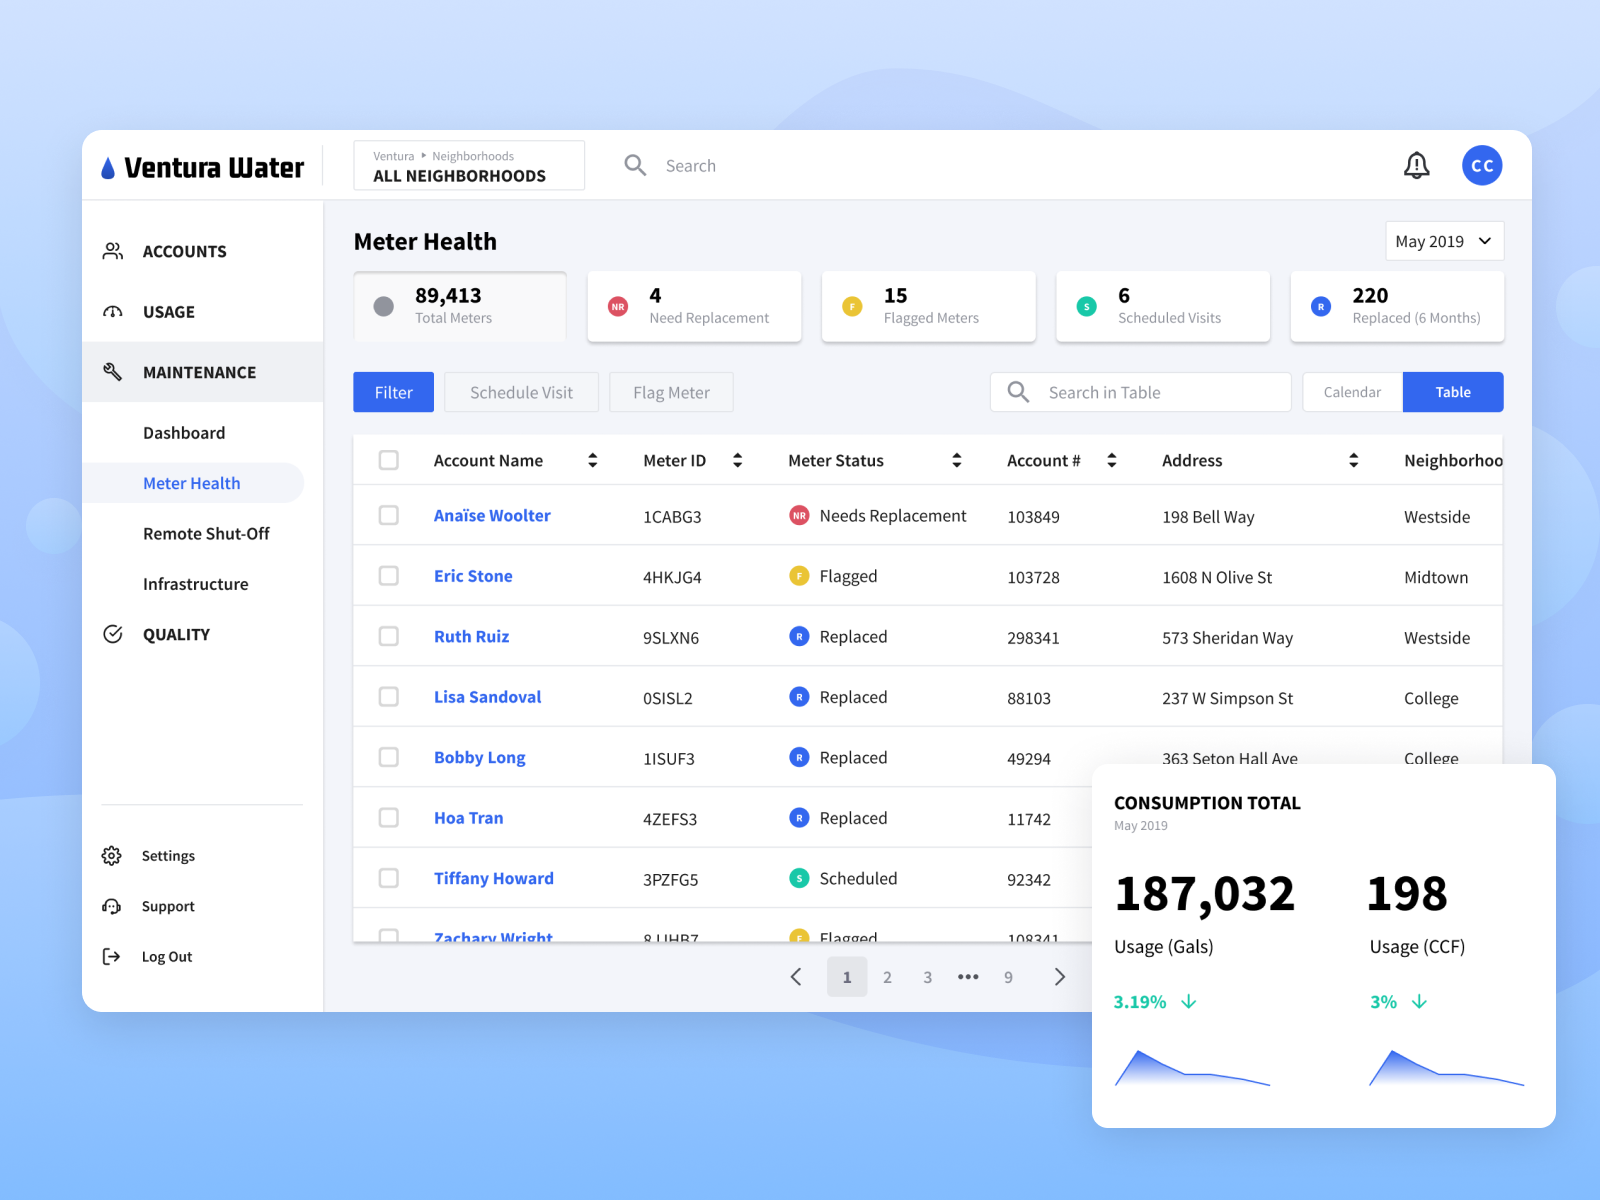Open Ruth Ruiz's account link

471,636
